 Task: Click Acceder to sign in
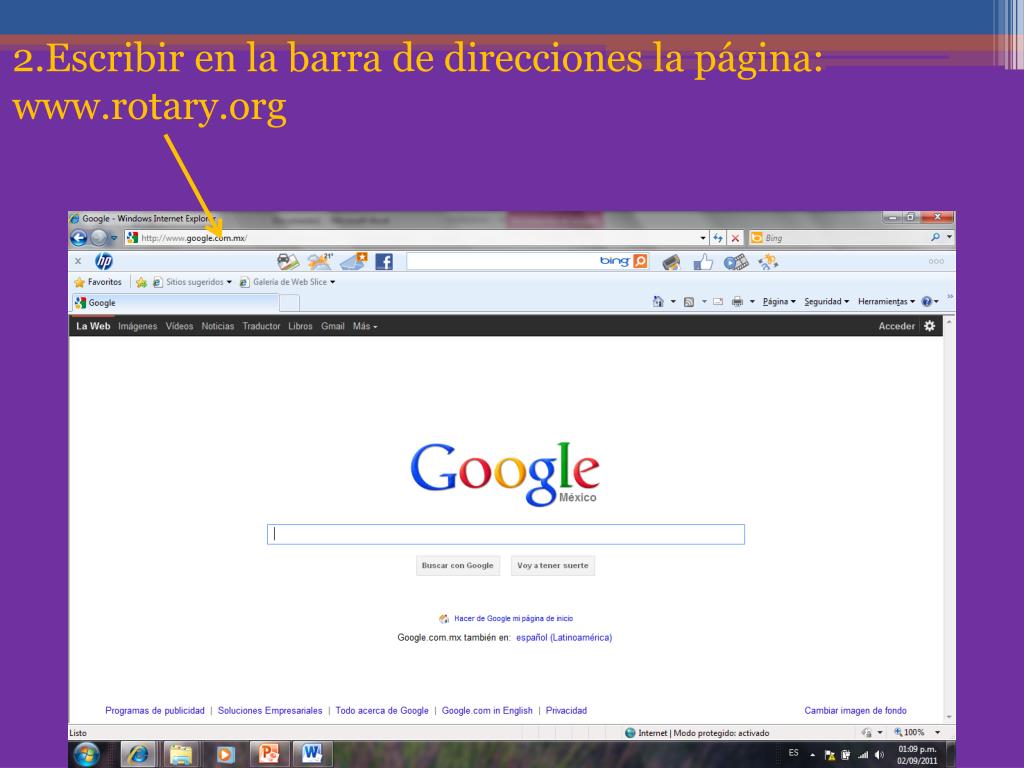pyautogui.click(x=896, y=326)
